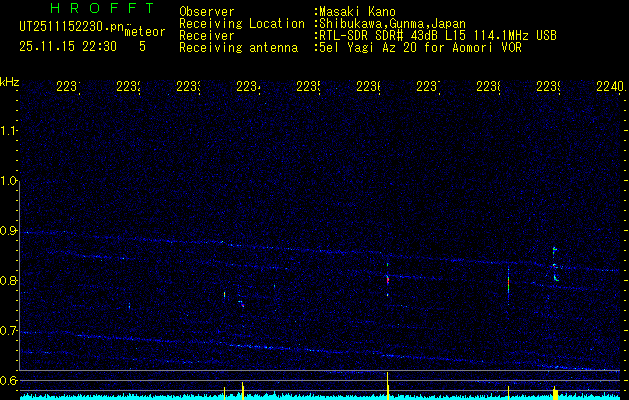Click the Receiving antenna label

tap(238, 48)
